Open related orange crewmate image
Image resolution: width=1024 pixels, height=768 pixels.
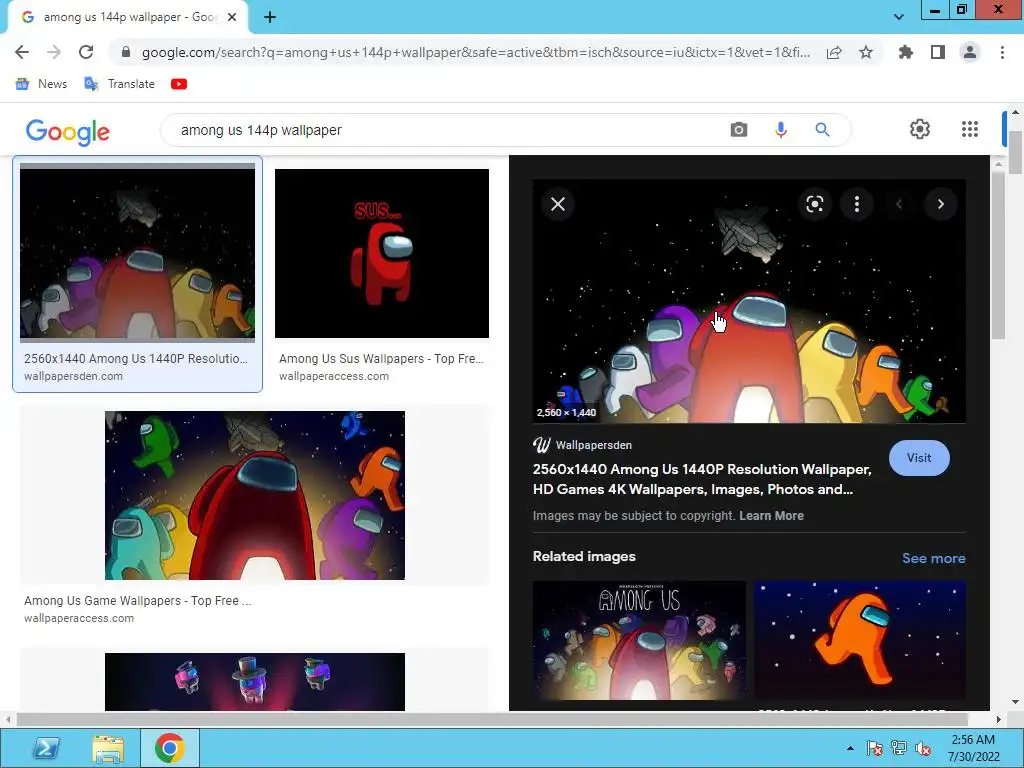(x=859, y=640)
